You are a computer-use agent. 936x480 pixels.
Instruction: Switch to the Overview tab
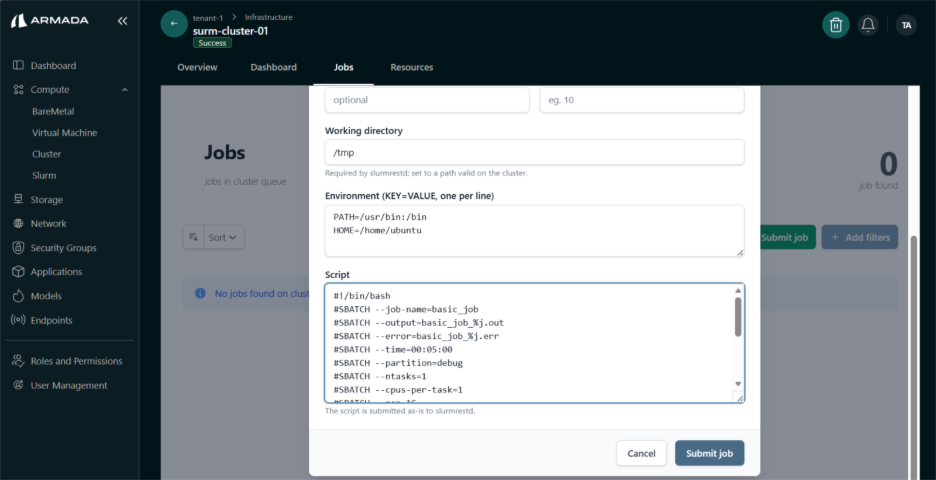pyautogui.click(x=197, y=67)
